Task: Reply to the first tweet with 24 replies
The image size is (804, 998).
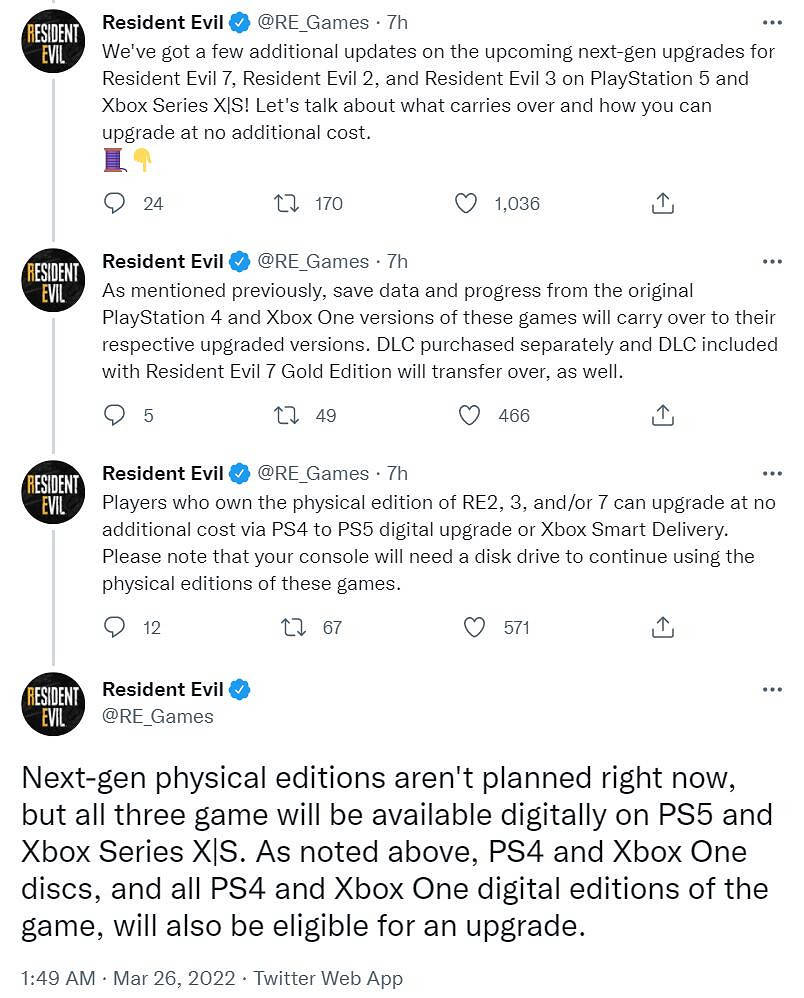Action: (116, 203)
